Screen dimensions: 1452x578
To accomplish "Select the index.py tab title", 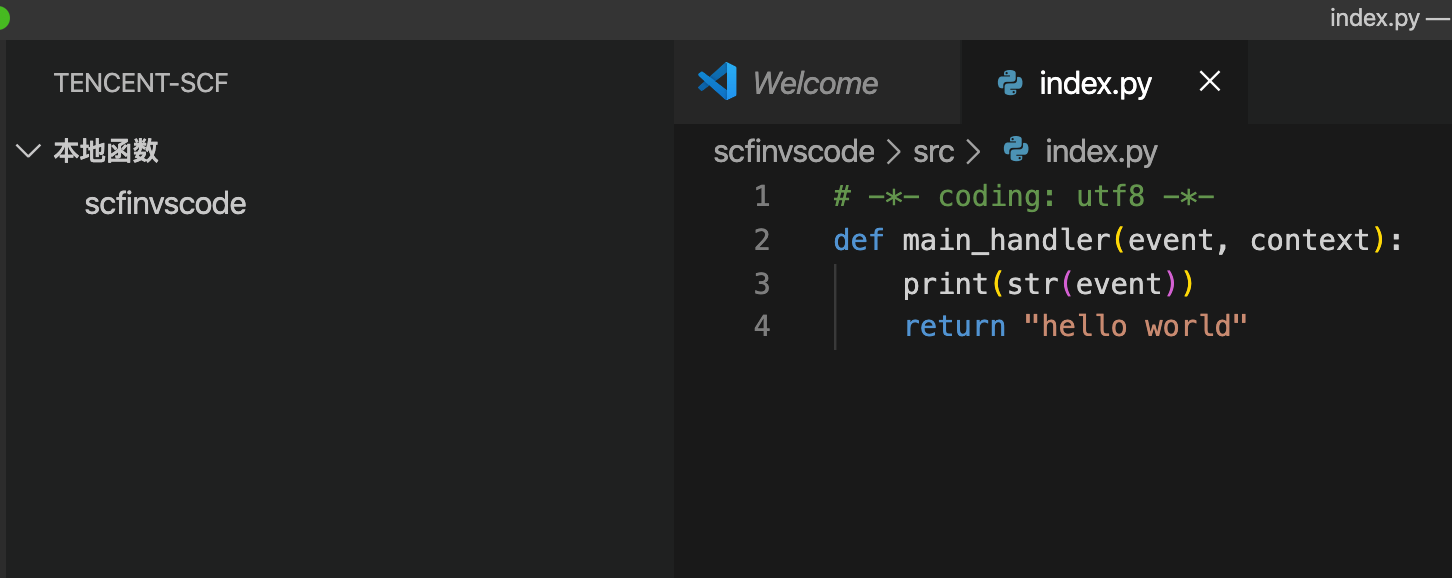I will tap(1095, 83).
